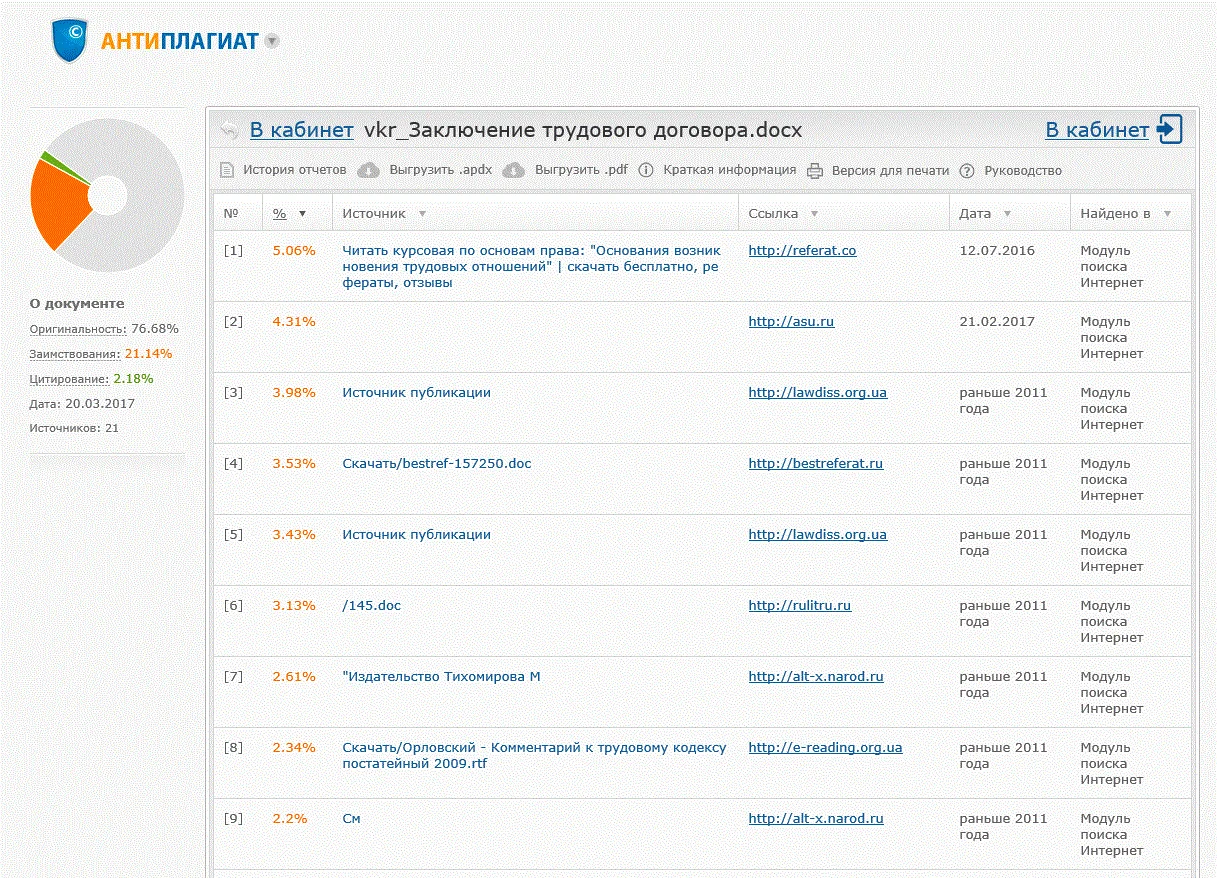Viewport: 1217px width, 878px height.
Task: Click the Выгрузить .apdx cloud download icon
Action: [368, 170]
